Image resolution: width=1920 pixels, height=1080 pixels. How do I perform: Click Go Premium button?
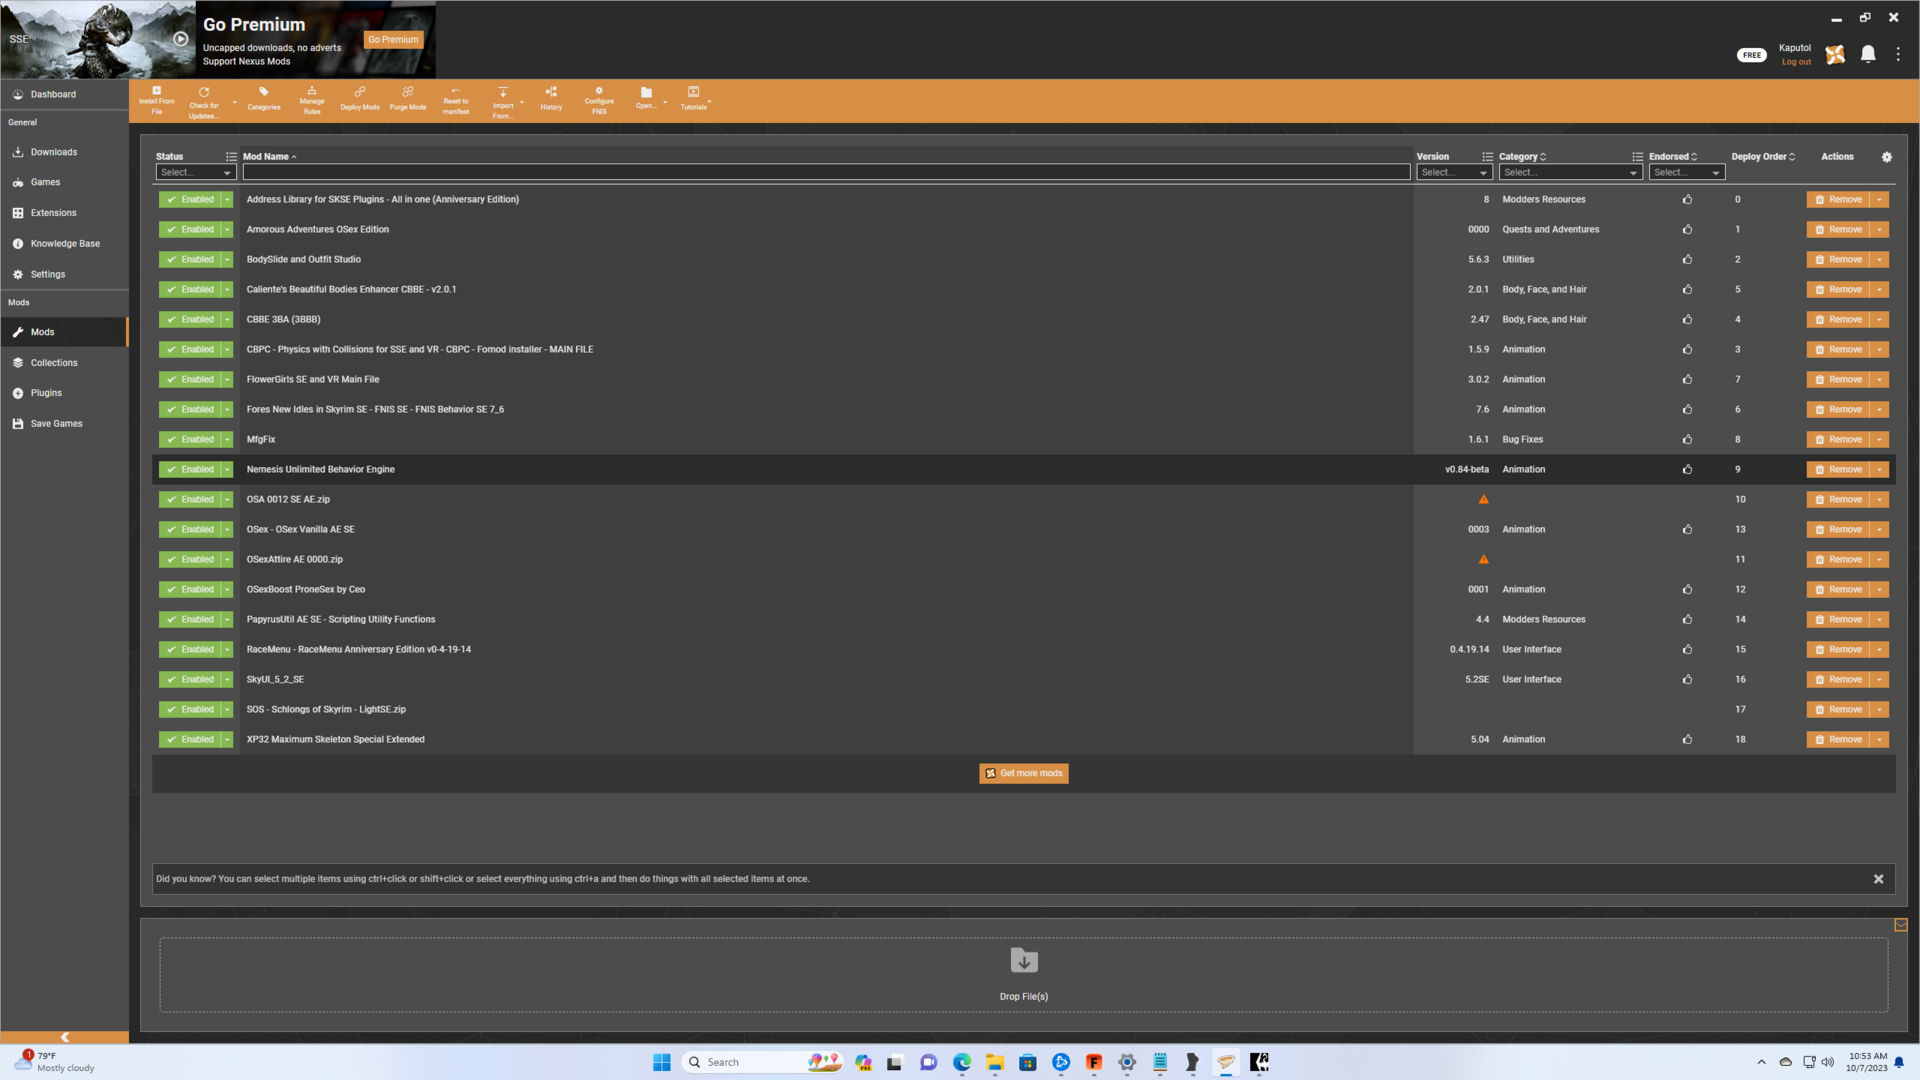tap(393, 40)
